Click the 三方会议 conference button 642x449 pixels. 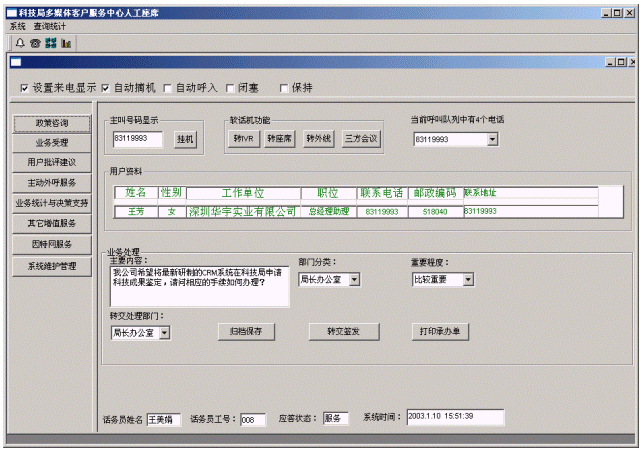[361, 139]
